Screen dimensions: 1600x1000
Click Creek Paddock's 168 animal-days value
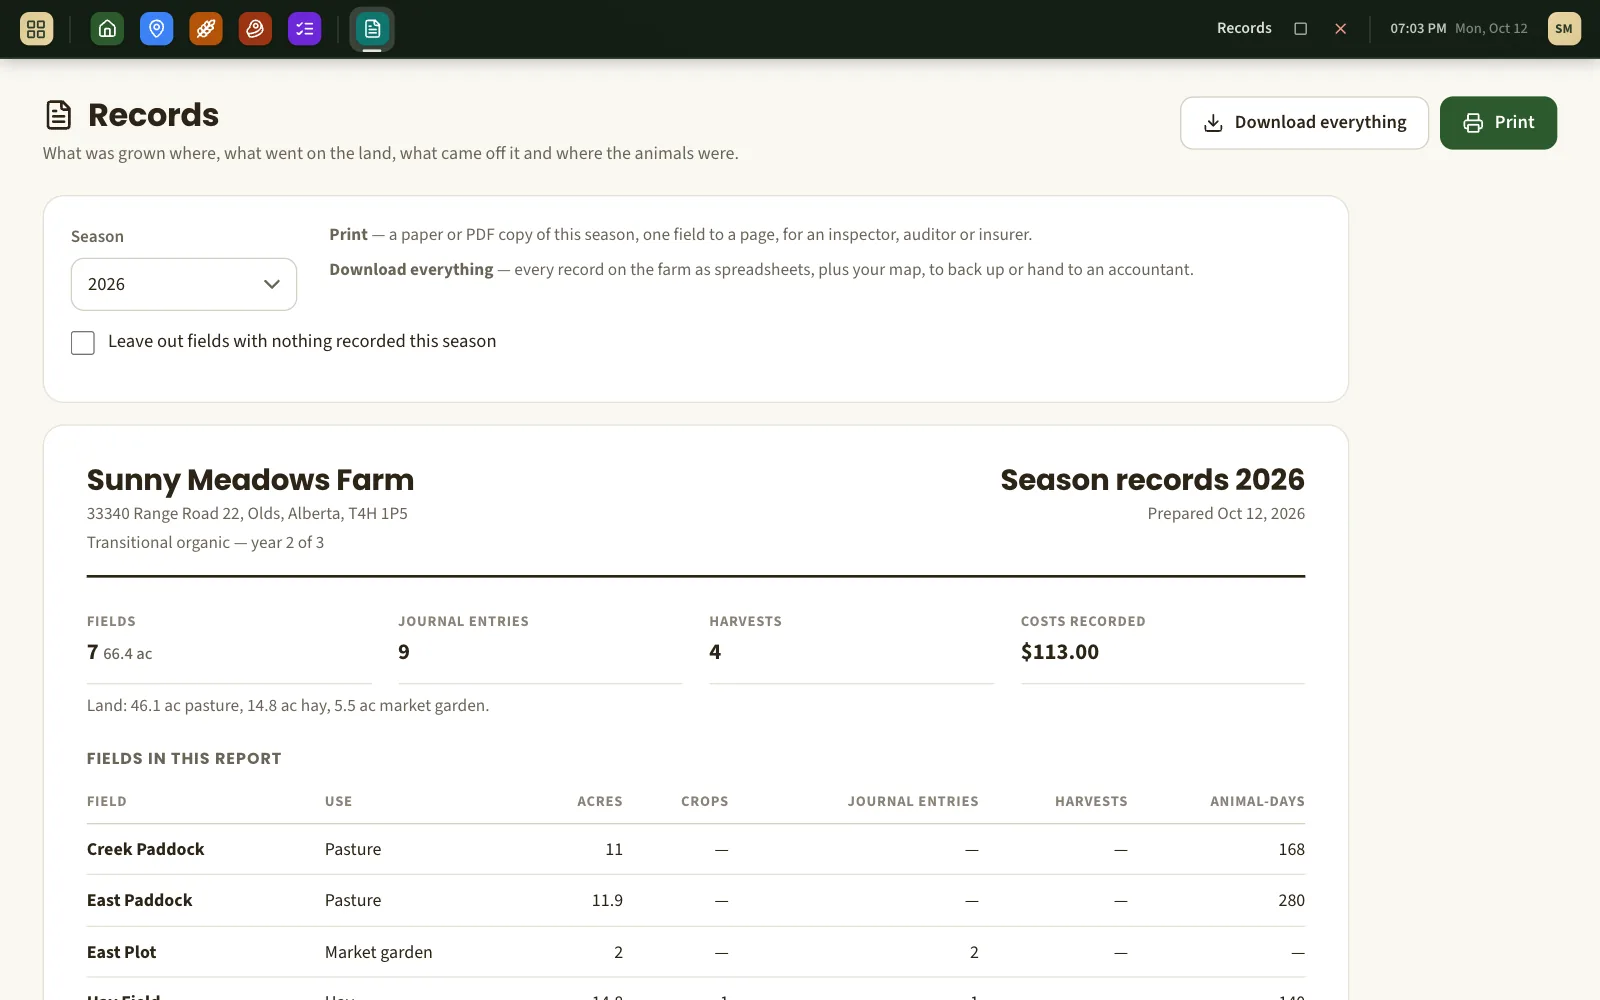coord(1291,849)
